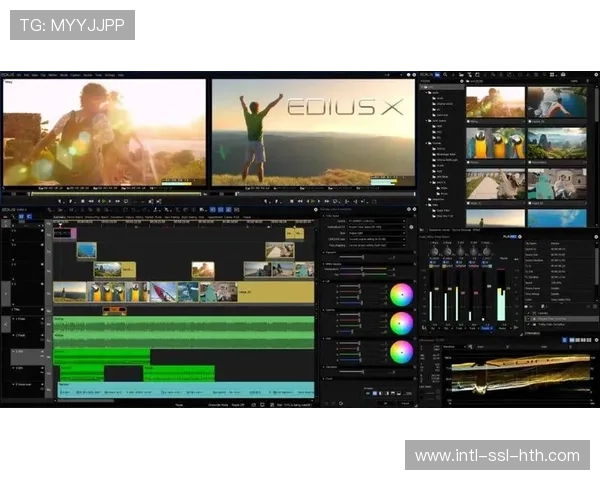The height and width of the screenshot is (480, 600).
Task: Click the Gamma color wheel in the middle
Action: pos(401,323)
